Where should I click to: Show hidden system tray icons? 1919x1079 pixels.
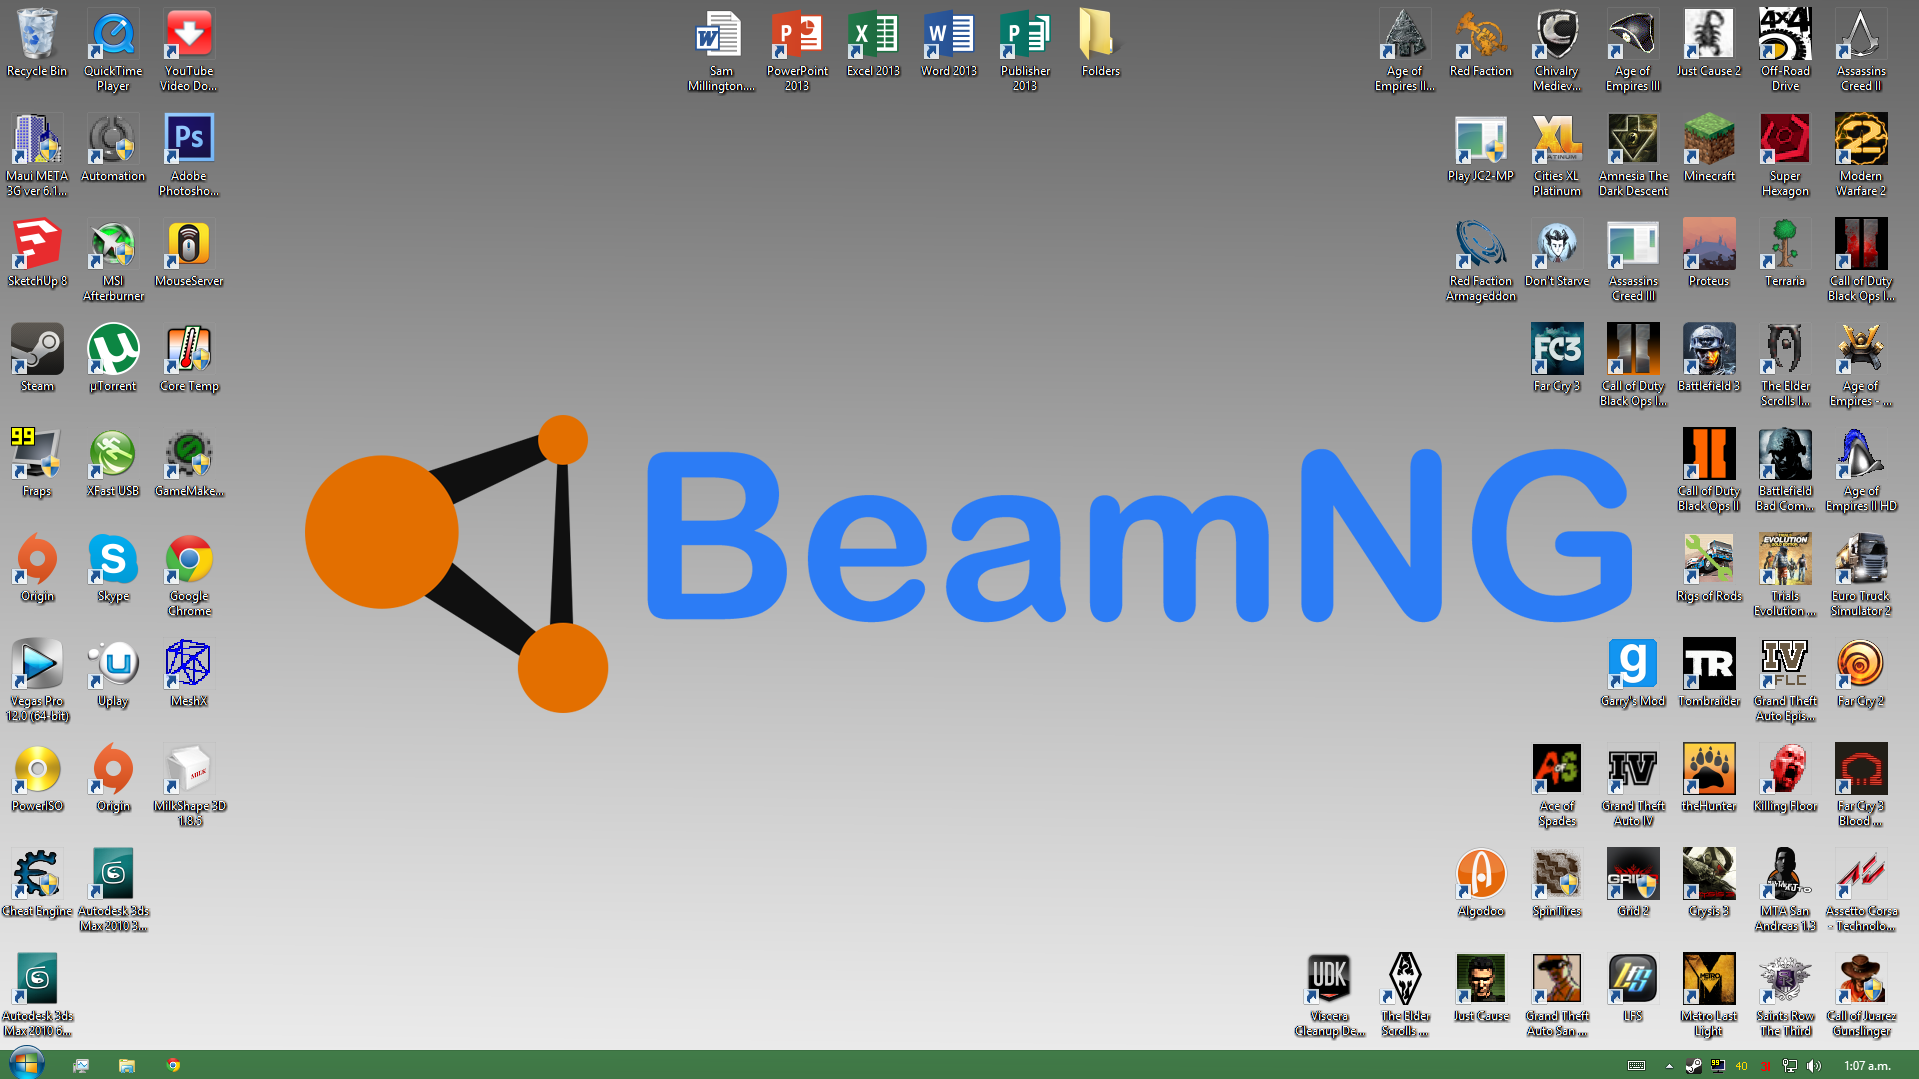pyautogui.click(x=1669, y=1066)
